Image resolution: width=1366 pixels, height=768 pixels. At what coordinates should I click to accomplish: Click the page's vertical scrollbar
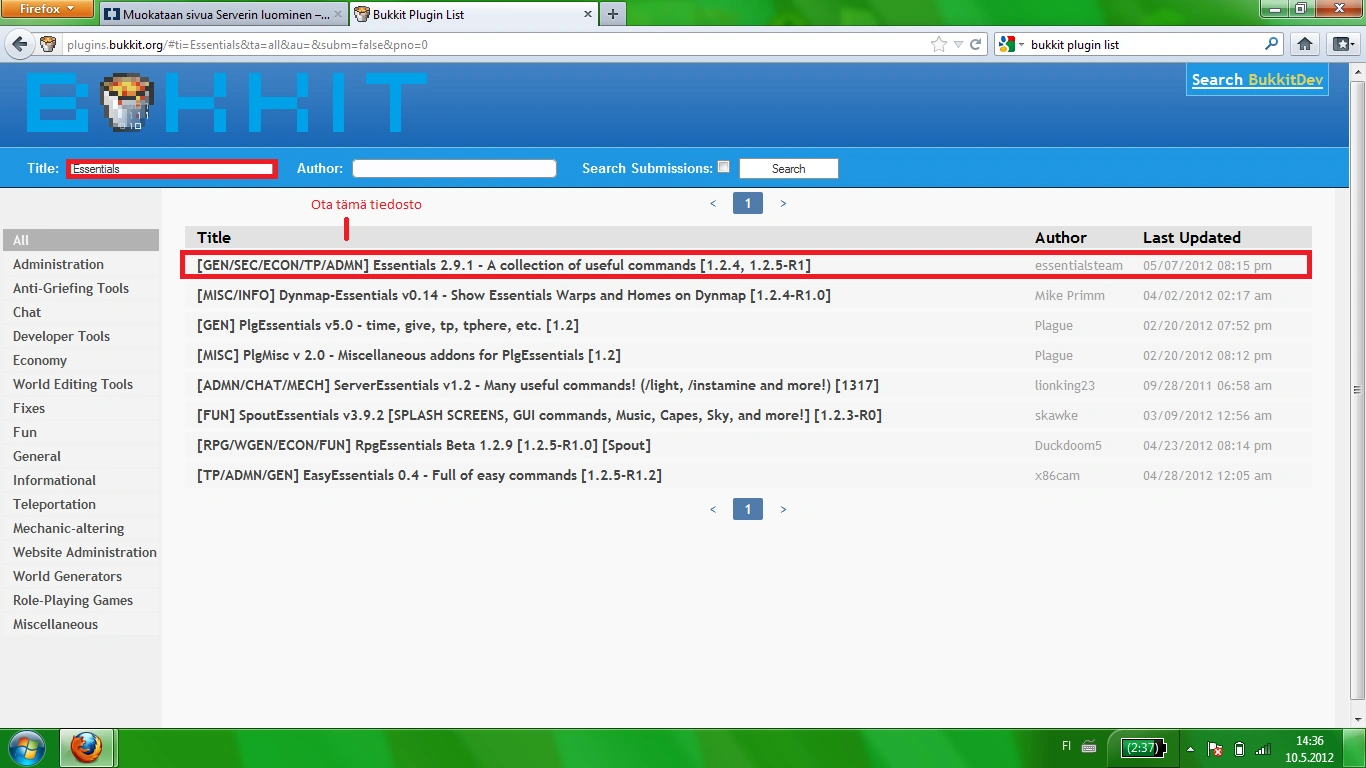pyautogui.click(x=1357, y=389)
